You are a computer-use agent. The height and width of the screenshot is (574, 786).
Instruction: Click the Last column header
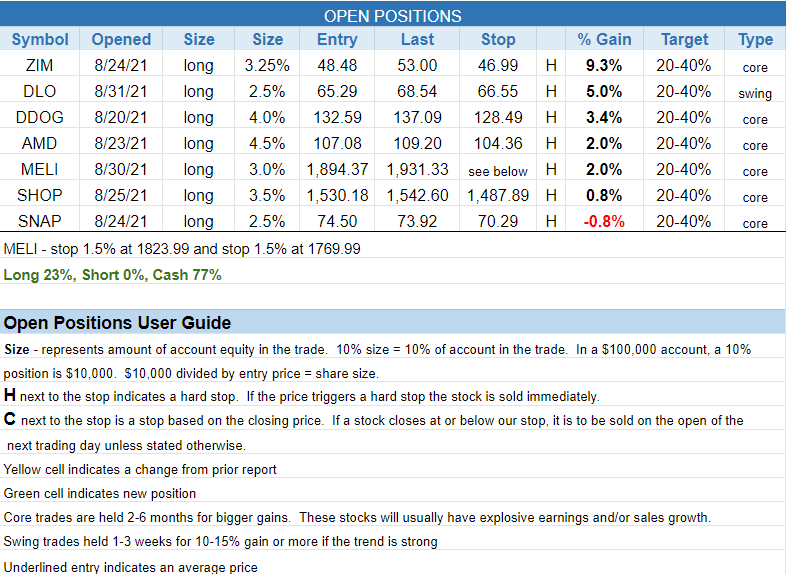pyautogui.click(x=417, y=39)
